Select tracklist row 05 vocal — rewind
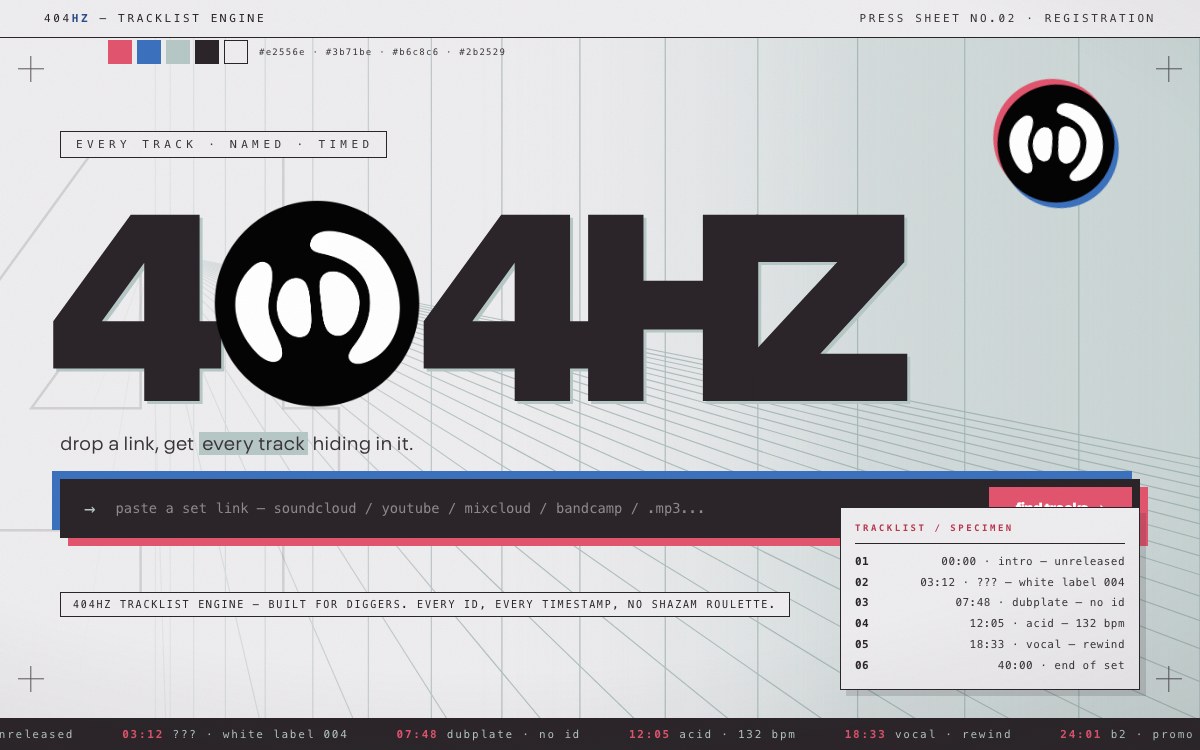This screenshot has width=1200, height=750. point(990,644)
